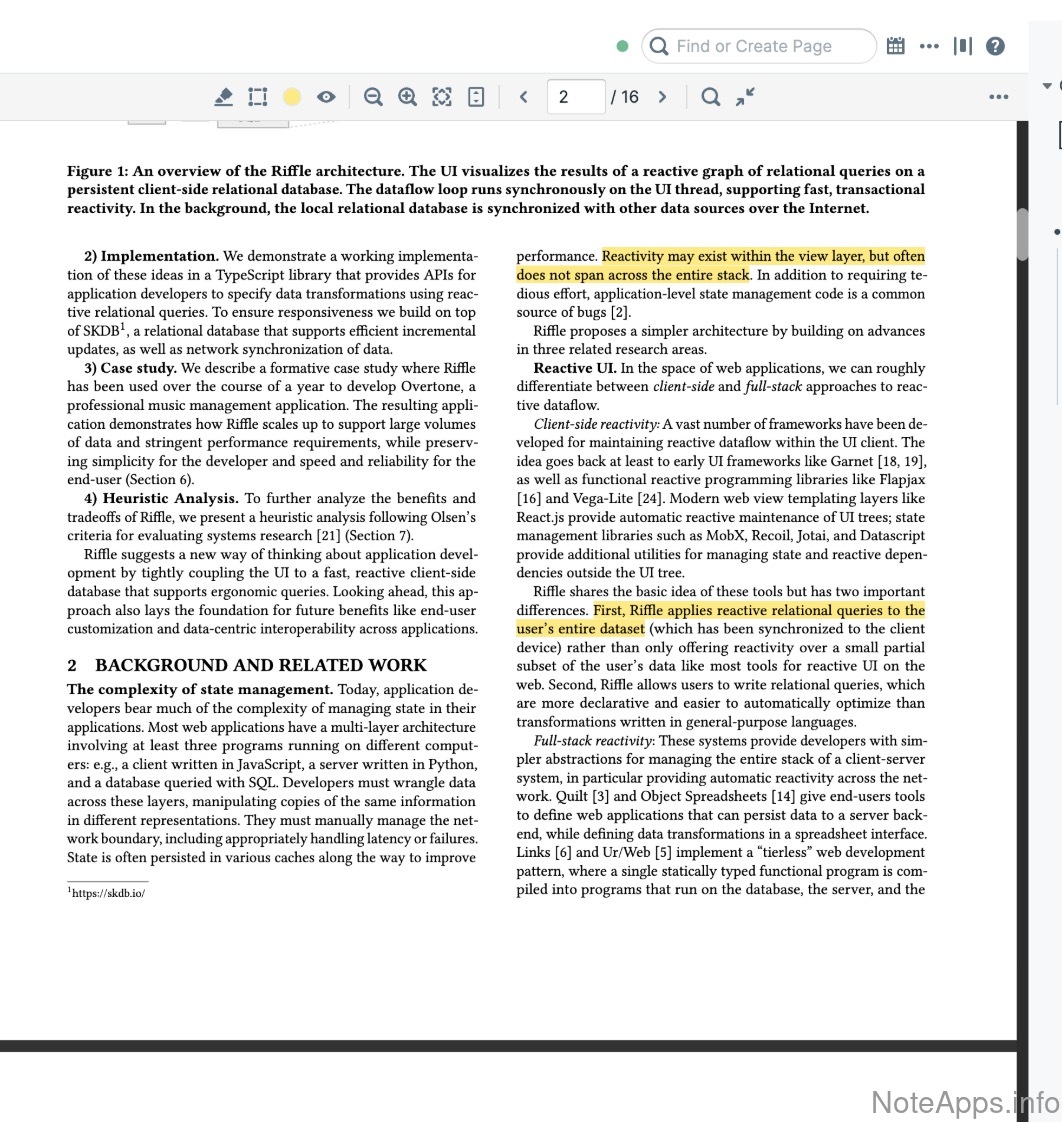The image size is (1062, 1122).
Task: Toggle fit-to-width page mode
Action: (476, 97)
